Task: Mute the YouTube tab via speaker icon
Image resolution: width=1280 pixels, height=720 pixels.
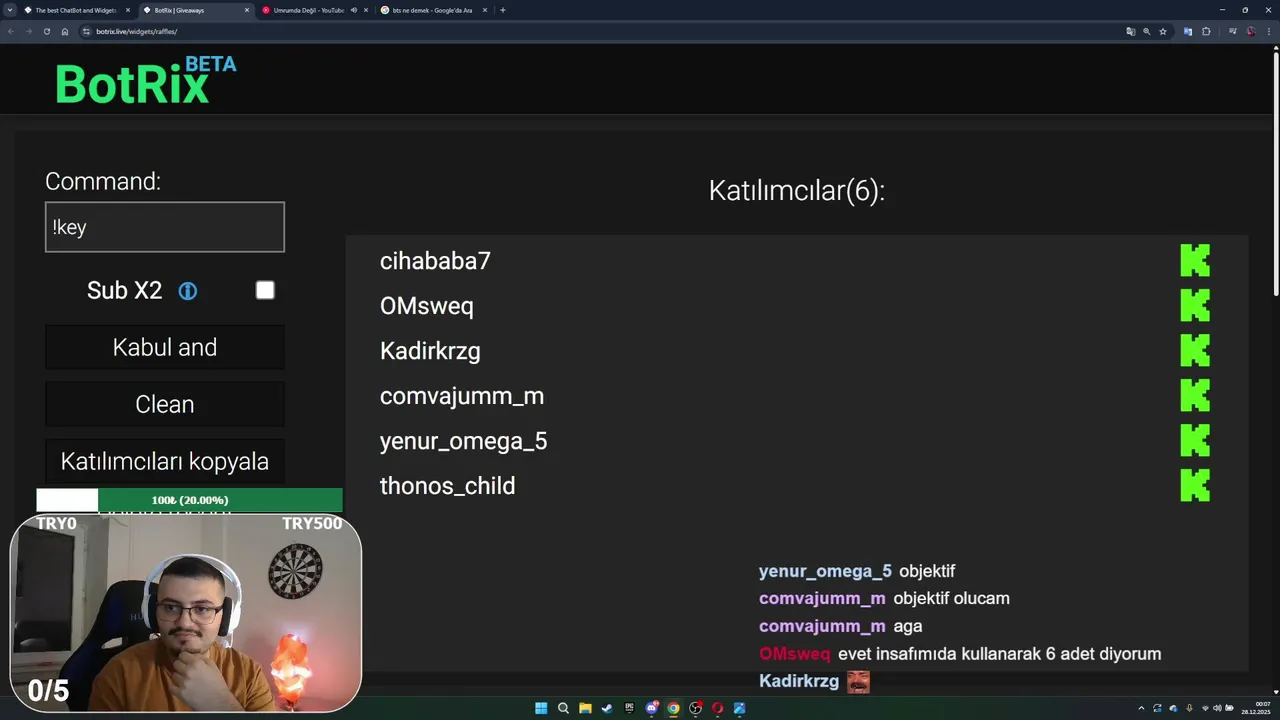Action: tap(354, 10)
